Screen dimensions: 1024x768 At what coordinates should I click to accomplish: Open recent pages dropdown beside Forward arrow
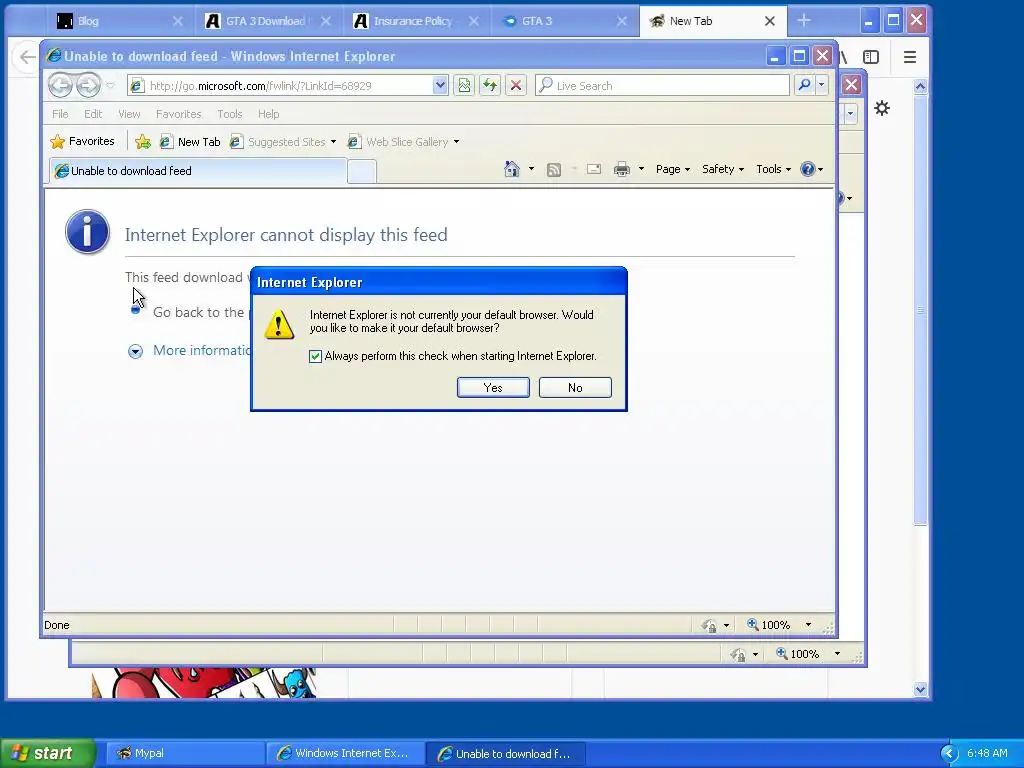point(110,86)
